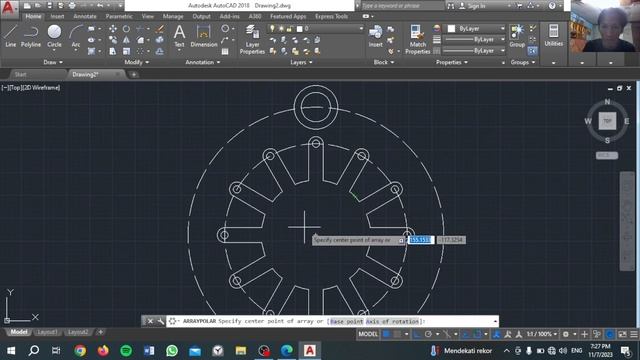Click Axis of rotation option in command line
Viewport: 640px width, 360px height.
point(392,321)
